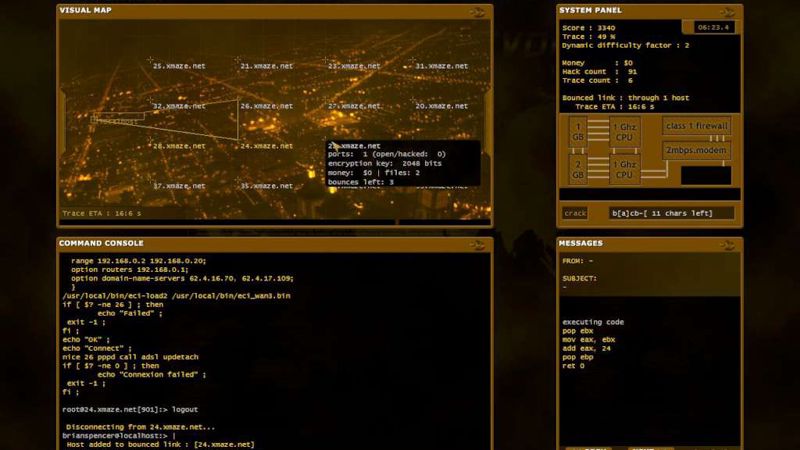Screen dimensions: 800x450
Task: Select host 20.xmaze.net on the map
Action: [441, 106]
